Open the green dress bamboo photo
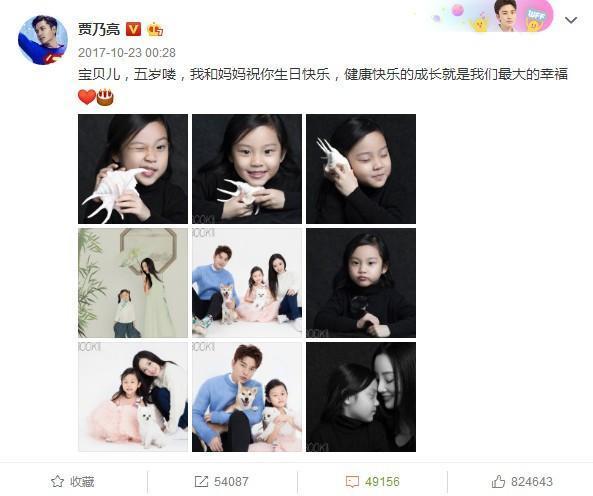This screenshot has width=593, height=496. point(133,283)
